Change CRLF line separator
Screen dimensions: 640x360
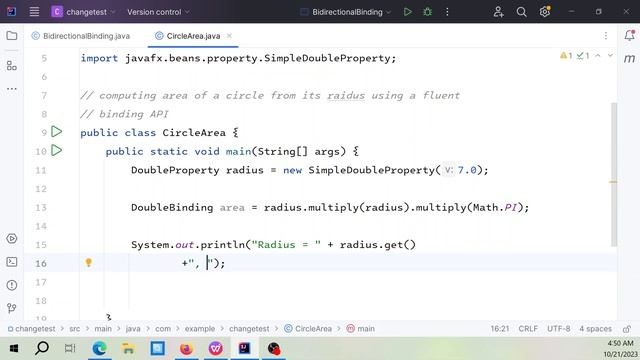528,329
